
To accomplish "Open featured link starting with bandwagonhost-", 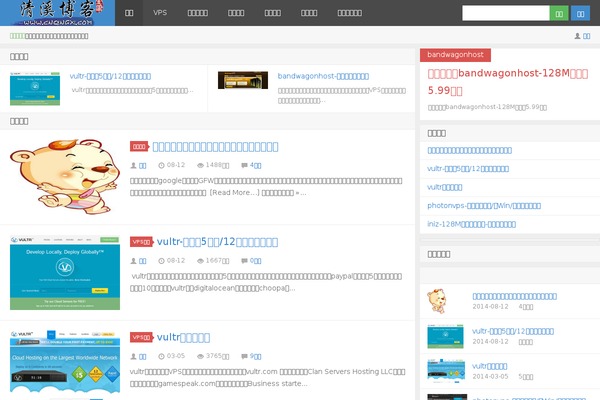I will click(323, 76).
